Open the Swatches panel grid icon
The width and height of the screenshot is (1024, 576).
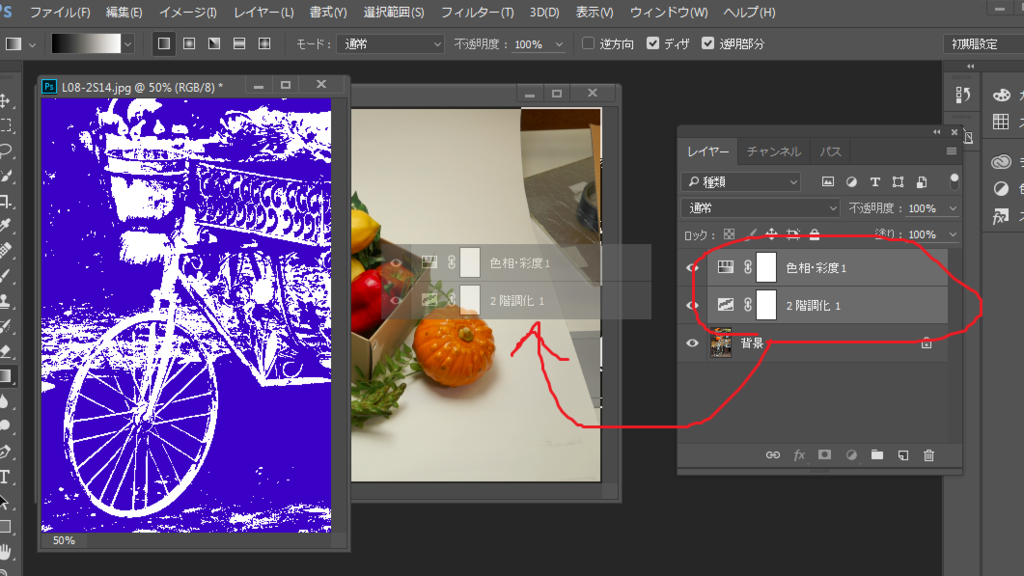click(1000, 121)
